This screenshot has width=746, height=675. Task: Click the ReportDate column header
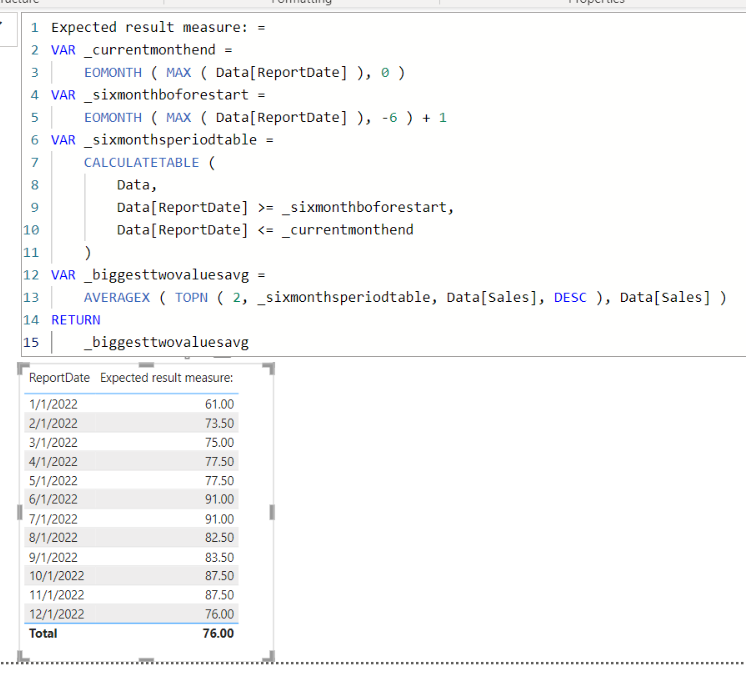[59, 378]
